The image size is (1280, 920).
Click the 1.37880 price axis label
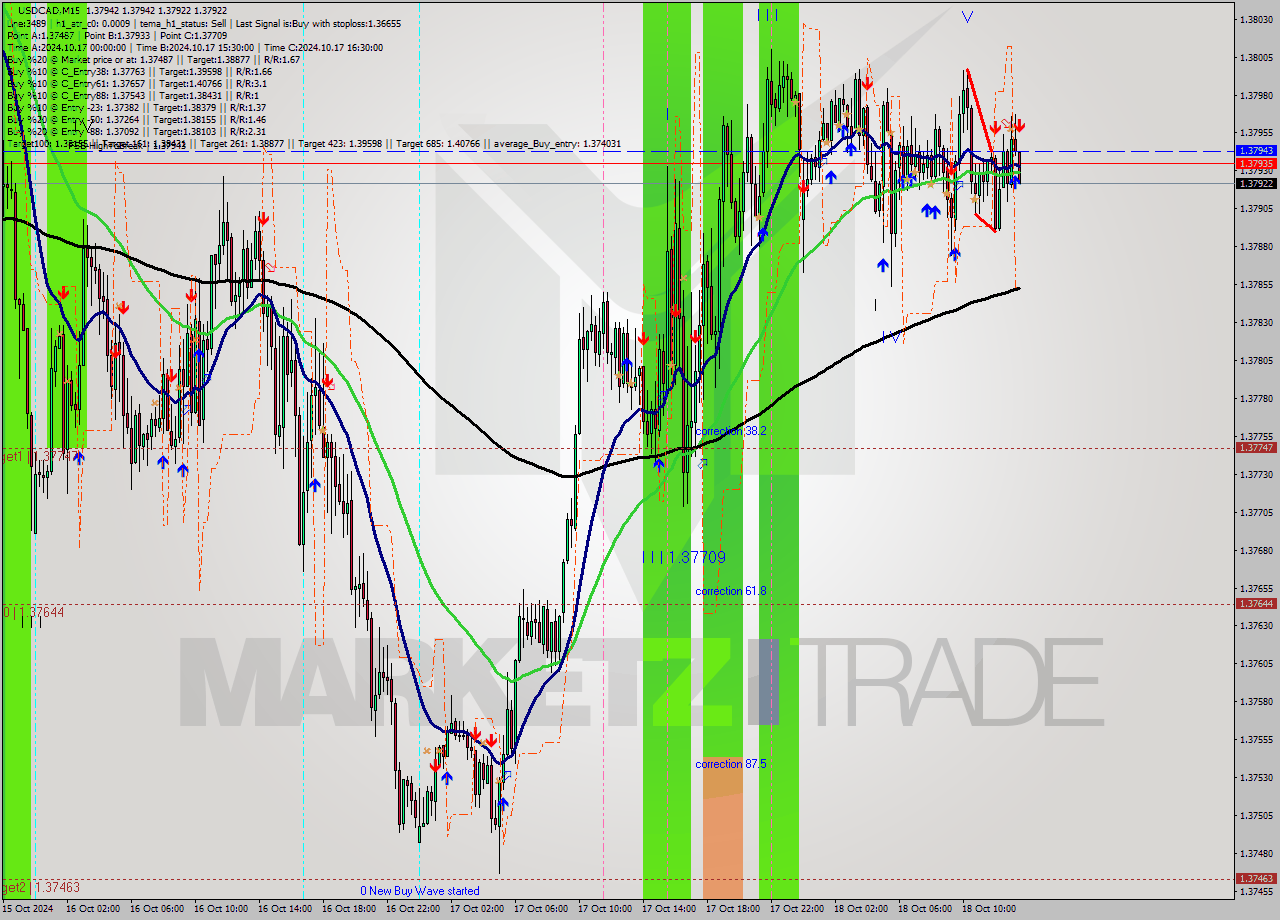point(1257,247)
